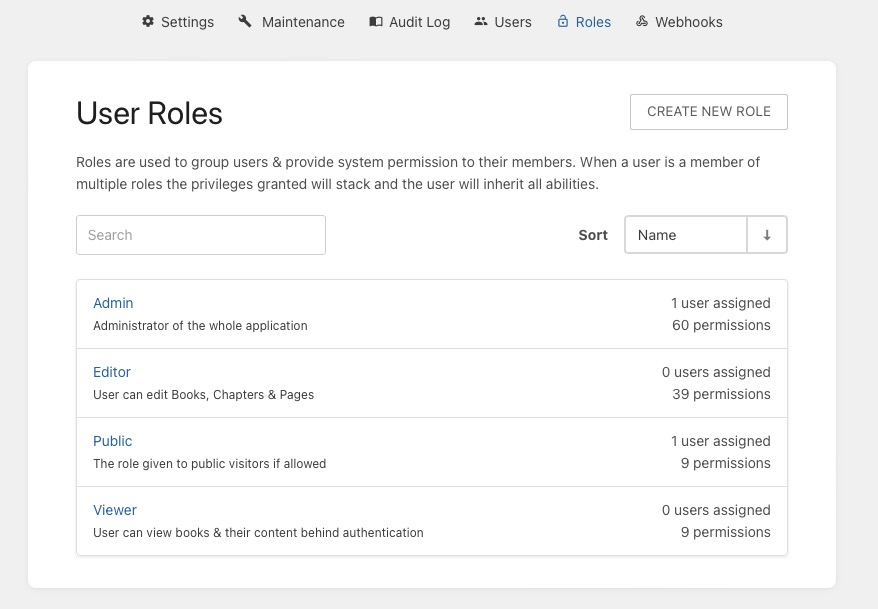The image size is (878, 609).
Task: Open the Viewer role entry
Action: [114, 510]
